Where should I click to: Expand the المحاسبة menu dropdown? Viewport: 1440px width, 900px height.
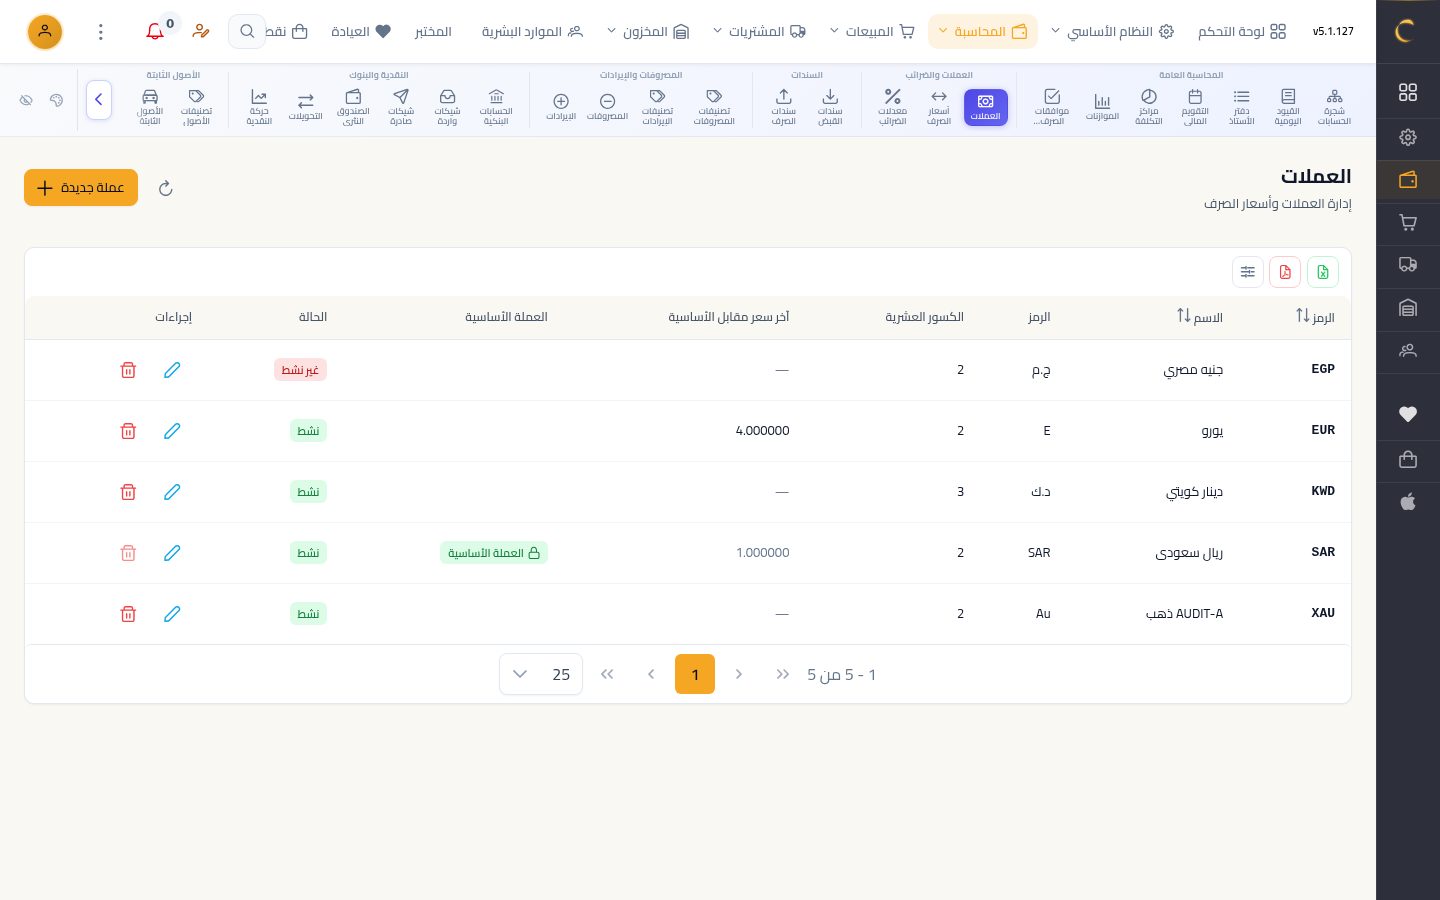click(x=983, y=32)
